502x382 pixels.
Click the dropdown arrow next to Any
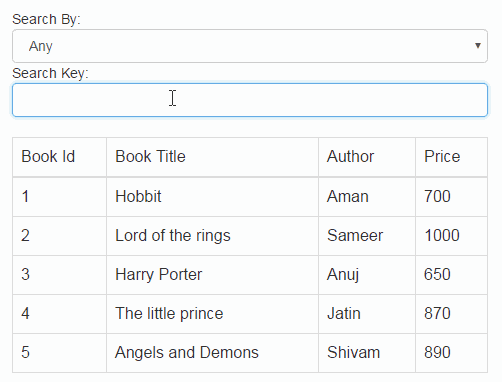pyautogui.click(x=478, y=46)
